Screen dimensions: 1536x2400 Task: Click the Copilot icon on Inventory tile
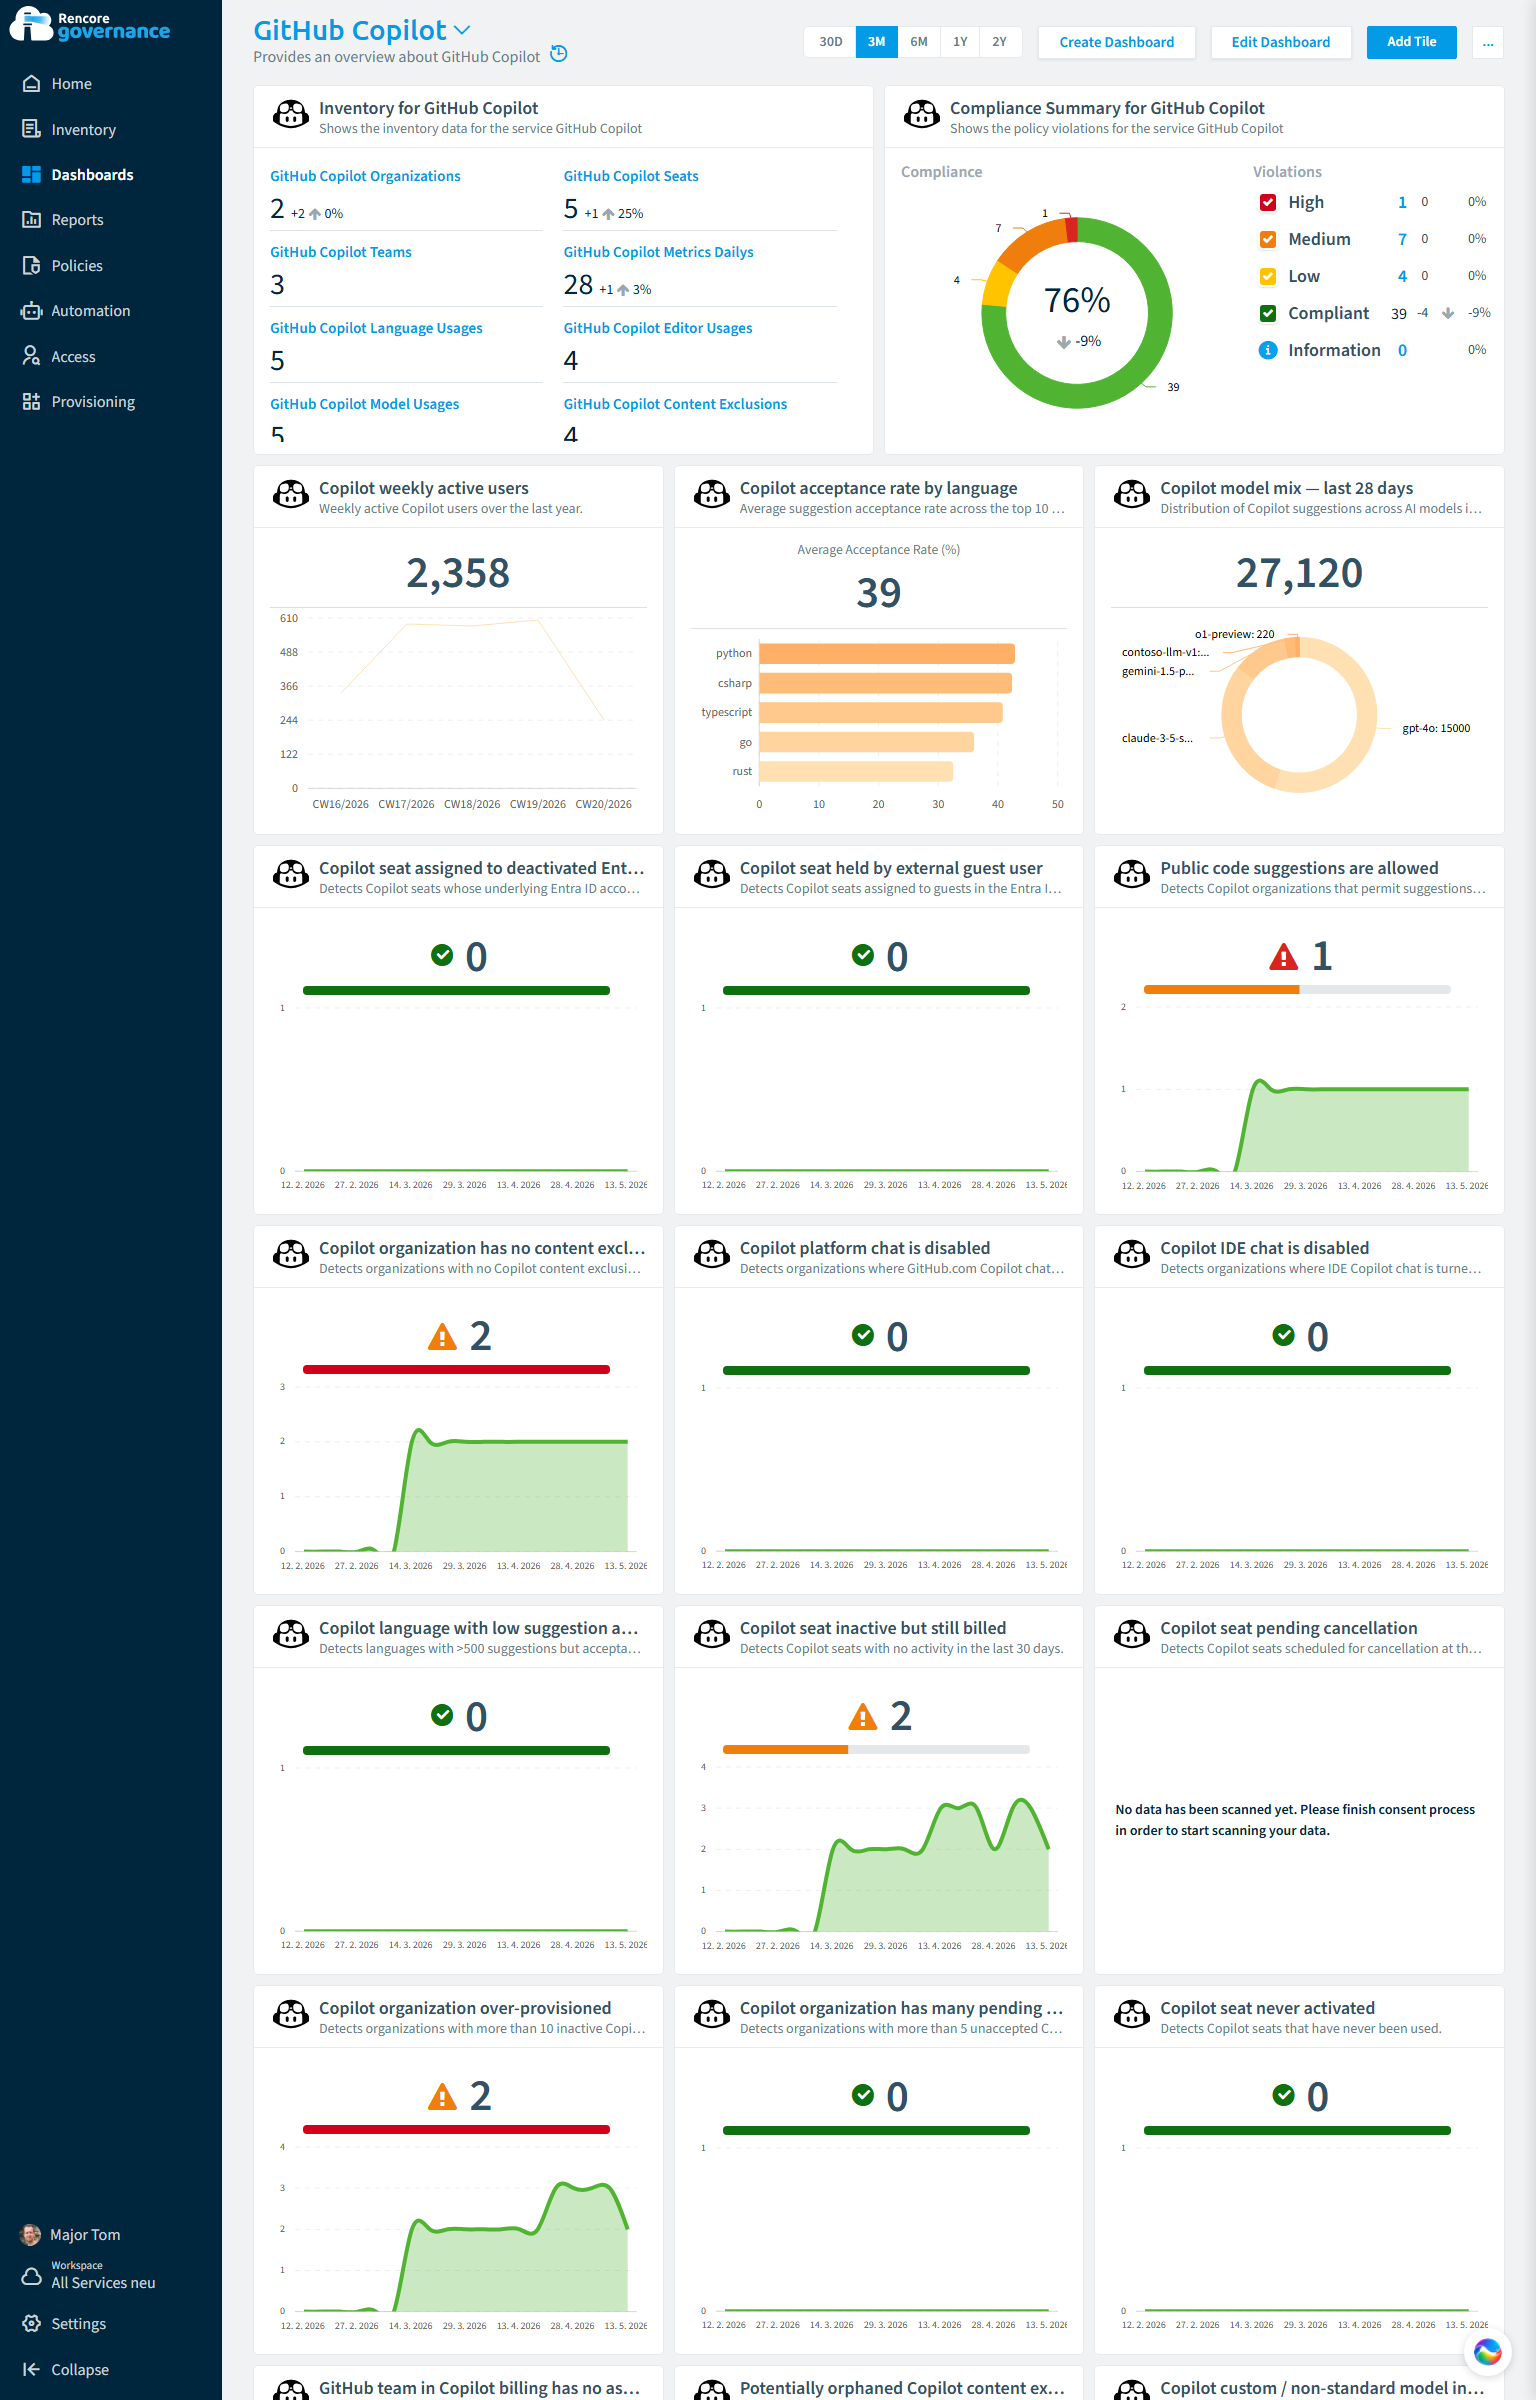click(x=291, y=116)
